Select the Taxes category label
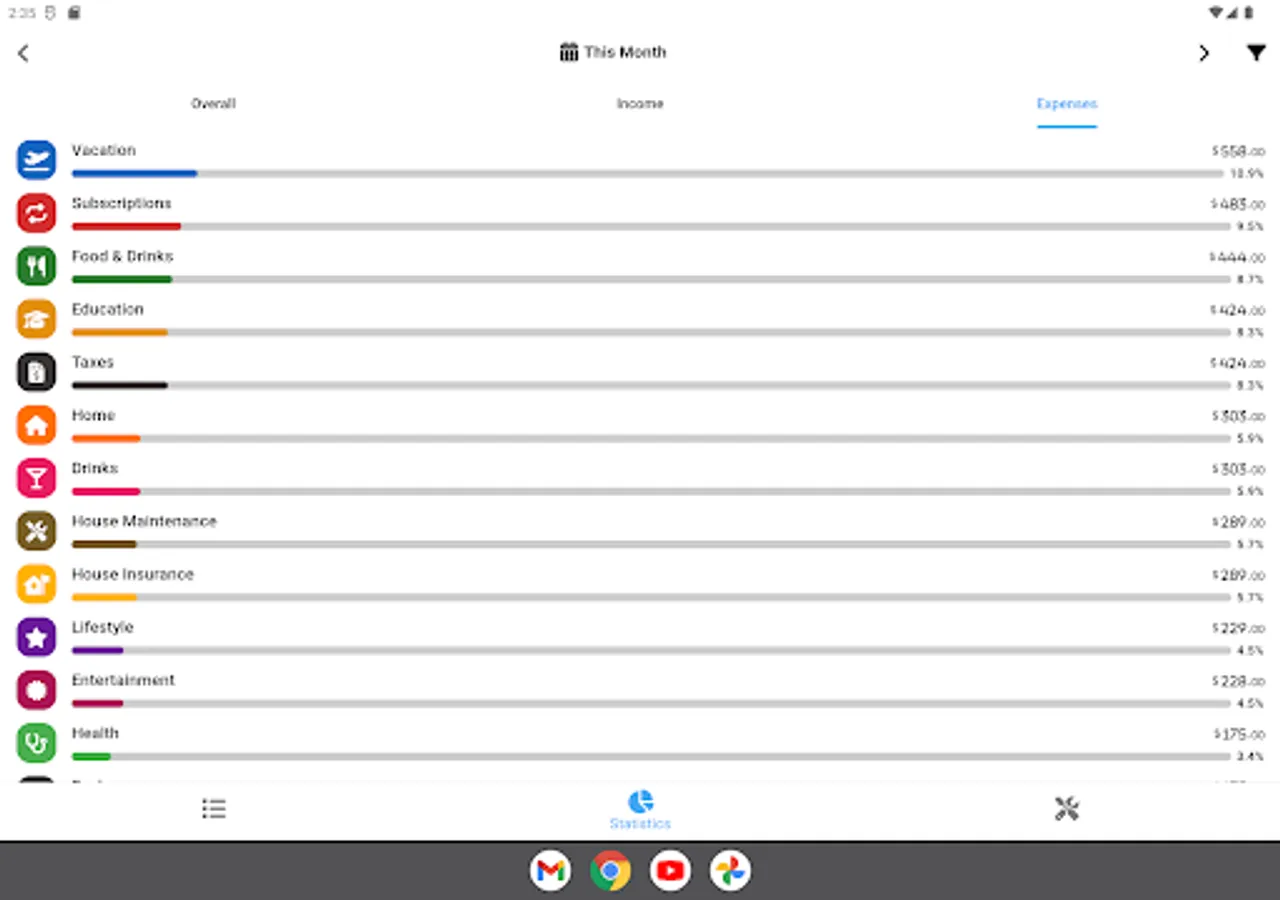The width and height of the screenshot is (1280, 900). 92,362
